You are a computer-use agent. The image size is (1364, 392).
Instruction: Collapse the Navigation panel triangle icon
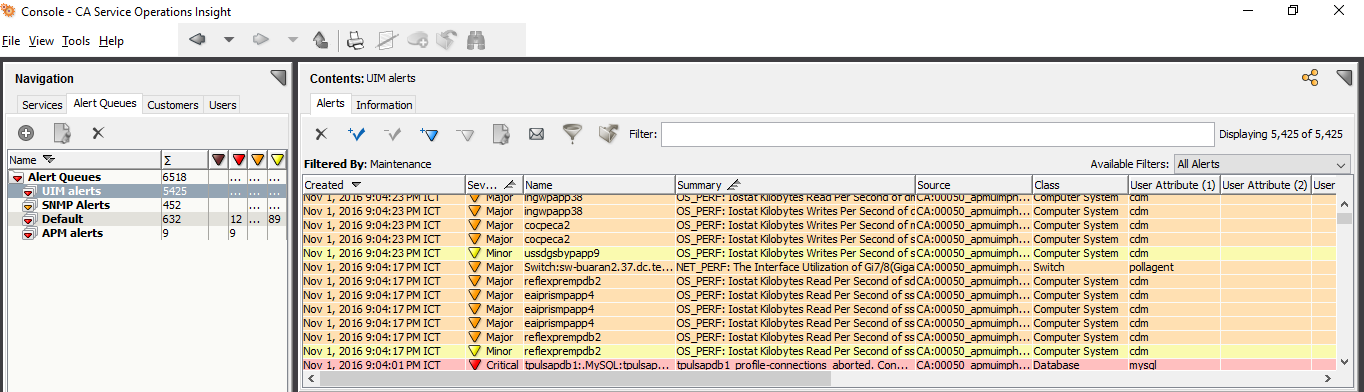(278, 77)
